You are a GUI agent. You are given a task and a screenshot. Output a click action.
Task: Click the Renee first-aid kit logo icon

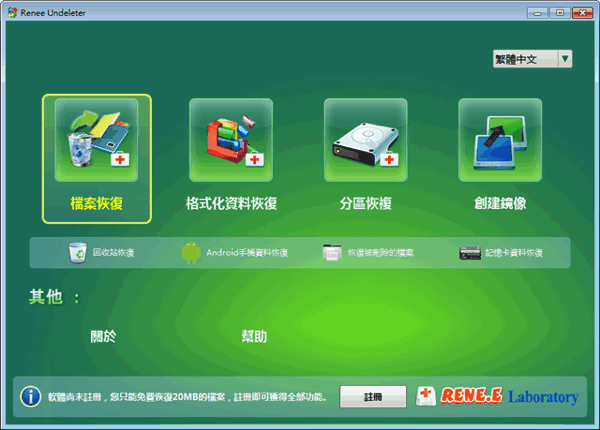(x=426, y=396)
